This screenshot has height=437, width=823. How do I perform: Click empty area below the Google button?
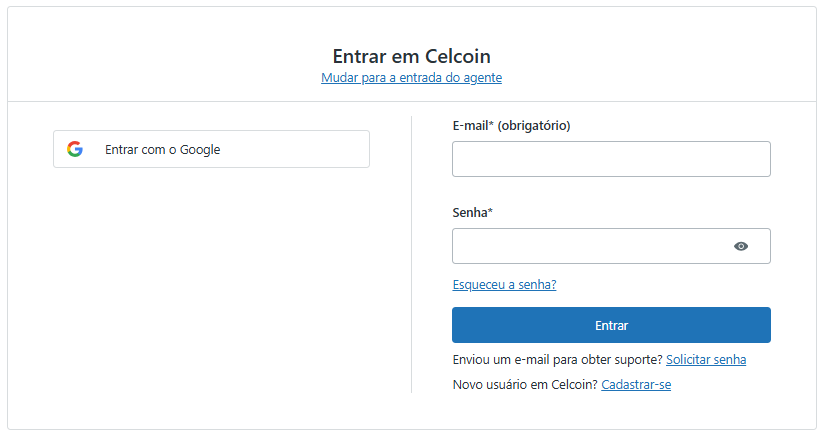[211, 280]
